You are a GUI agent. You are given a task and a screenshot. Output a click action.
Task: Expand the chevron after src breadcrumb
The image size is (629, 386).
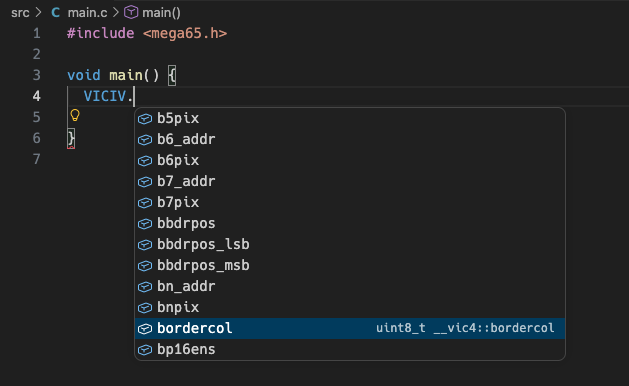[39, 12]
